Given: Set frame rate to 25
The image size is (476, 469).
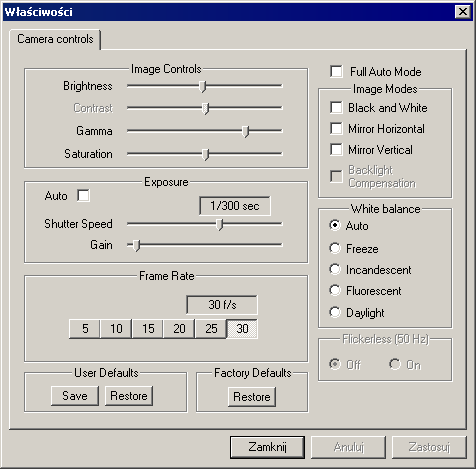Looking at the screenshot, I should 211,329.
